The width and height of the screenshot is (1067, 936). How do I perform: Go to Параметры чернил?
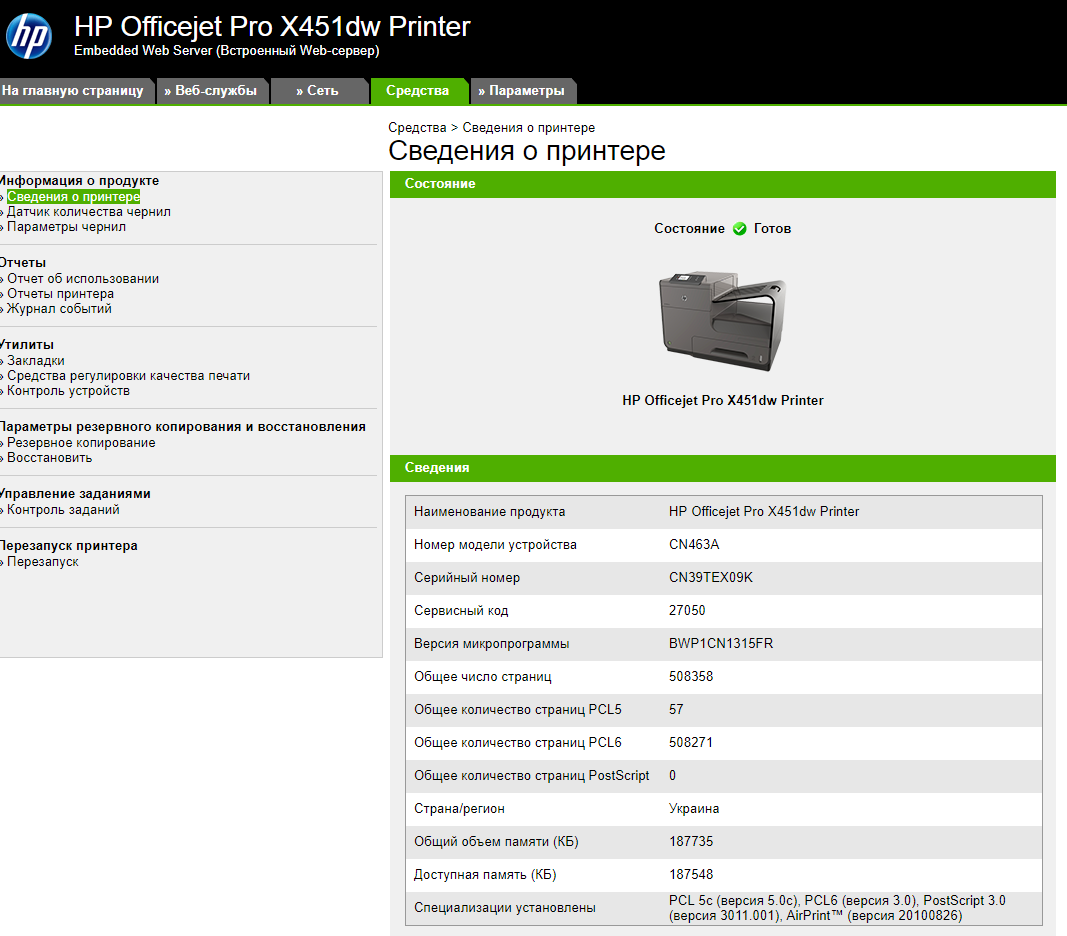coord(66,227)
